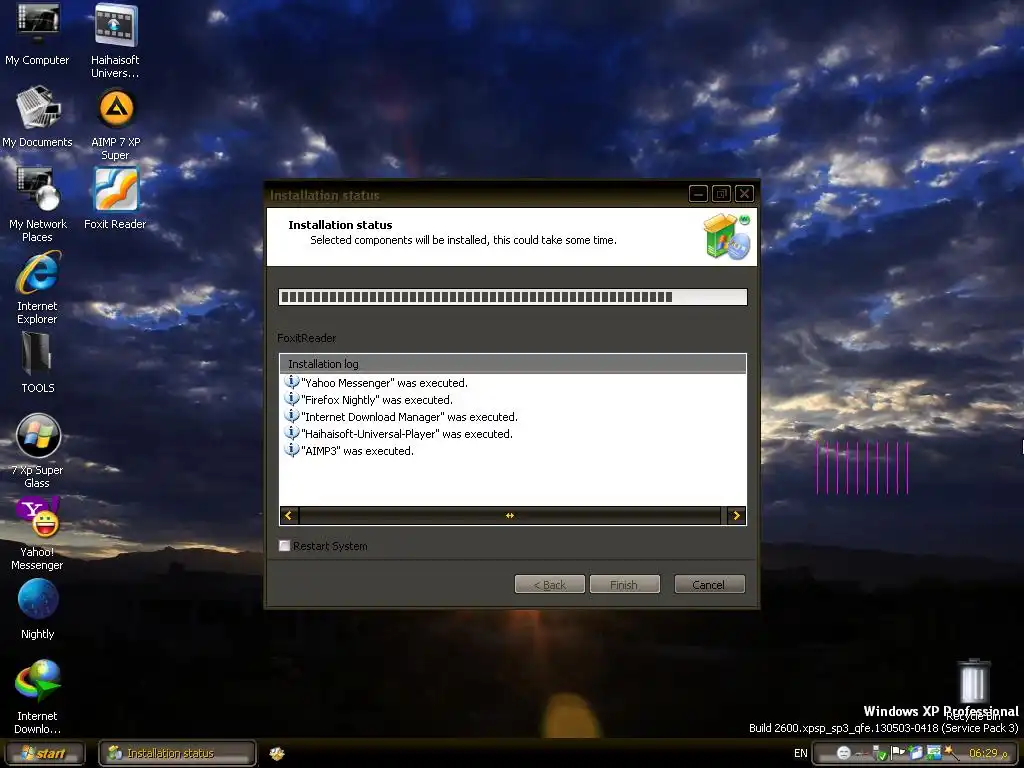The image size is (1024, 768).
Task: Open Haihaisoft Universal Player desktop icon
Action: (115, 40)
